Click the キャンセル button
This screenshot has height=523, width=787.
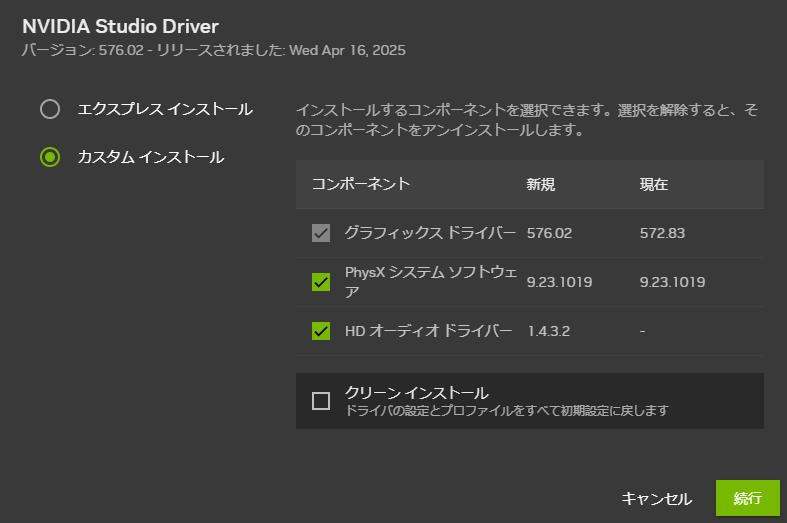coord(657,498)
